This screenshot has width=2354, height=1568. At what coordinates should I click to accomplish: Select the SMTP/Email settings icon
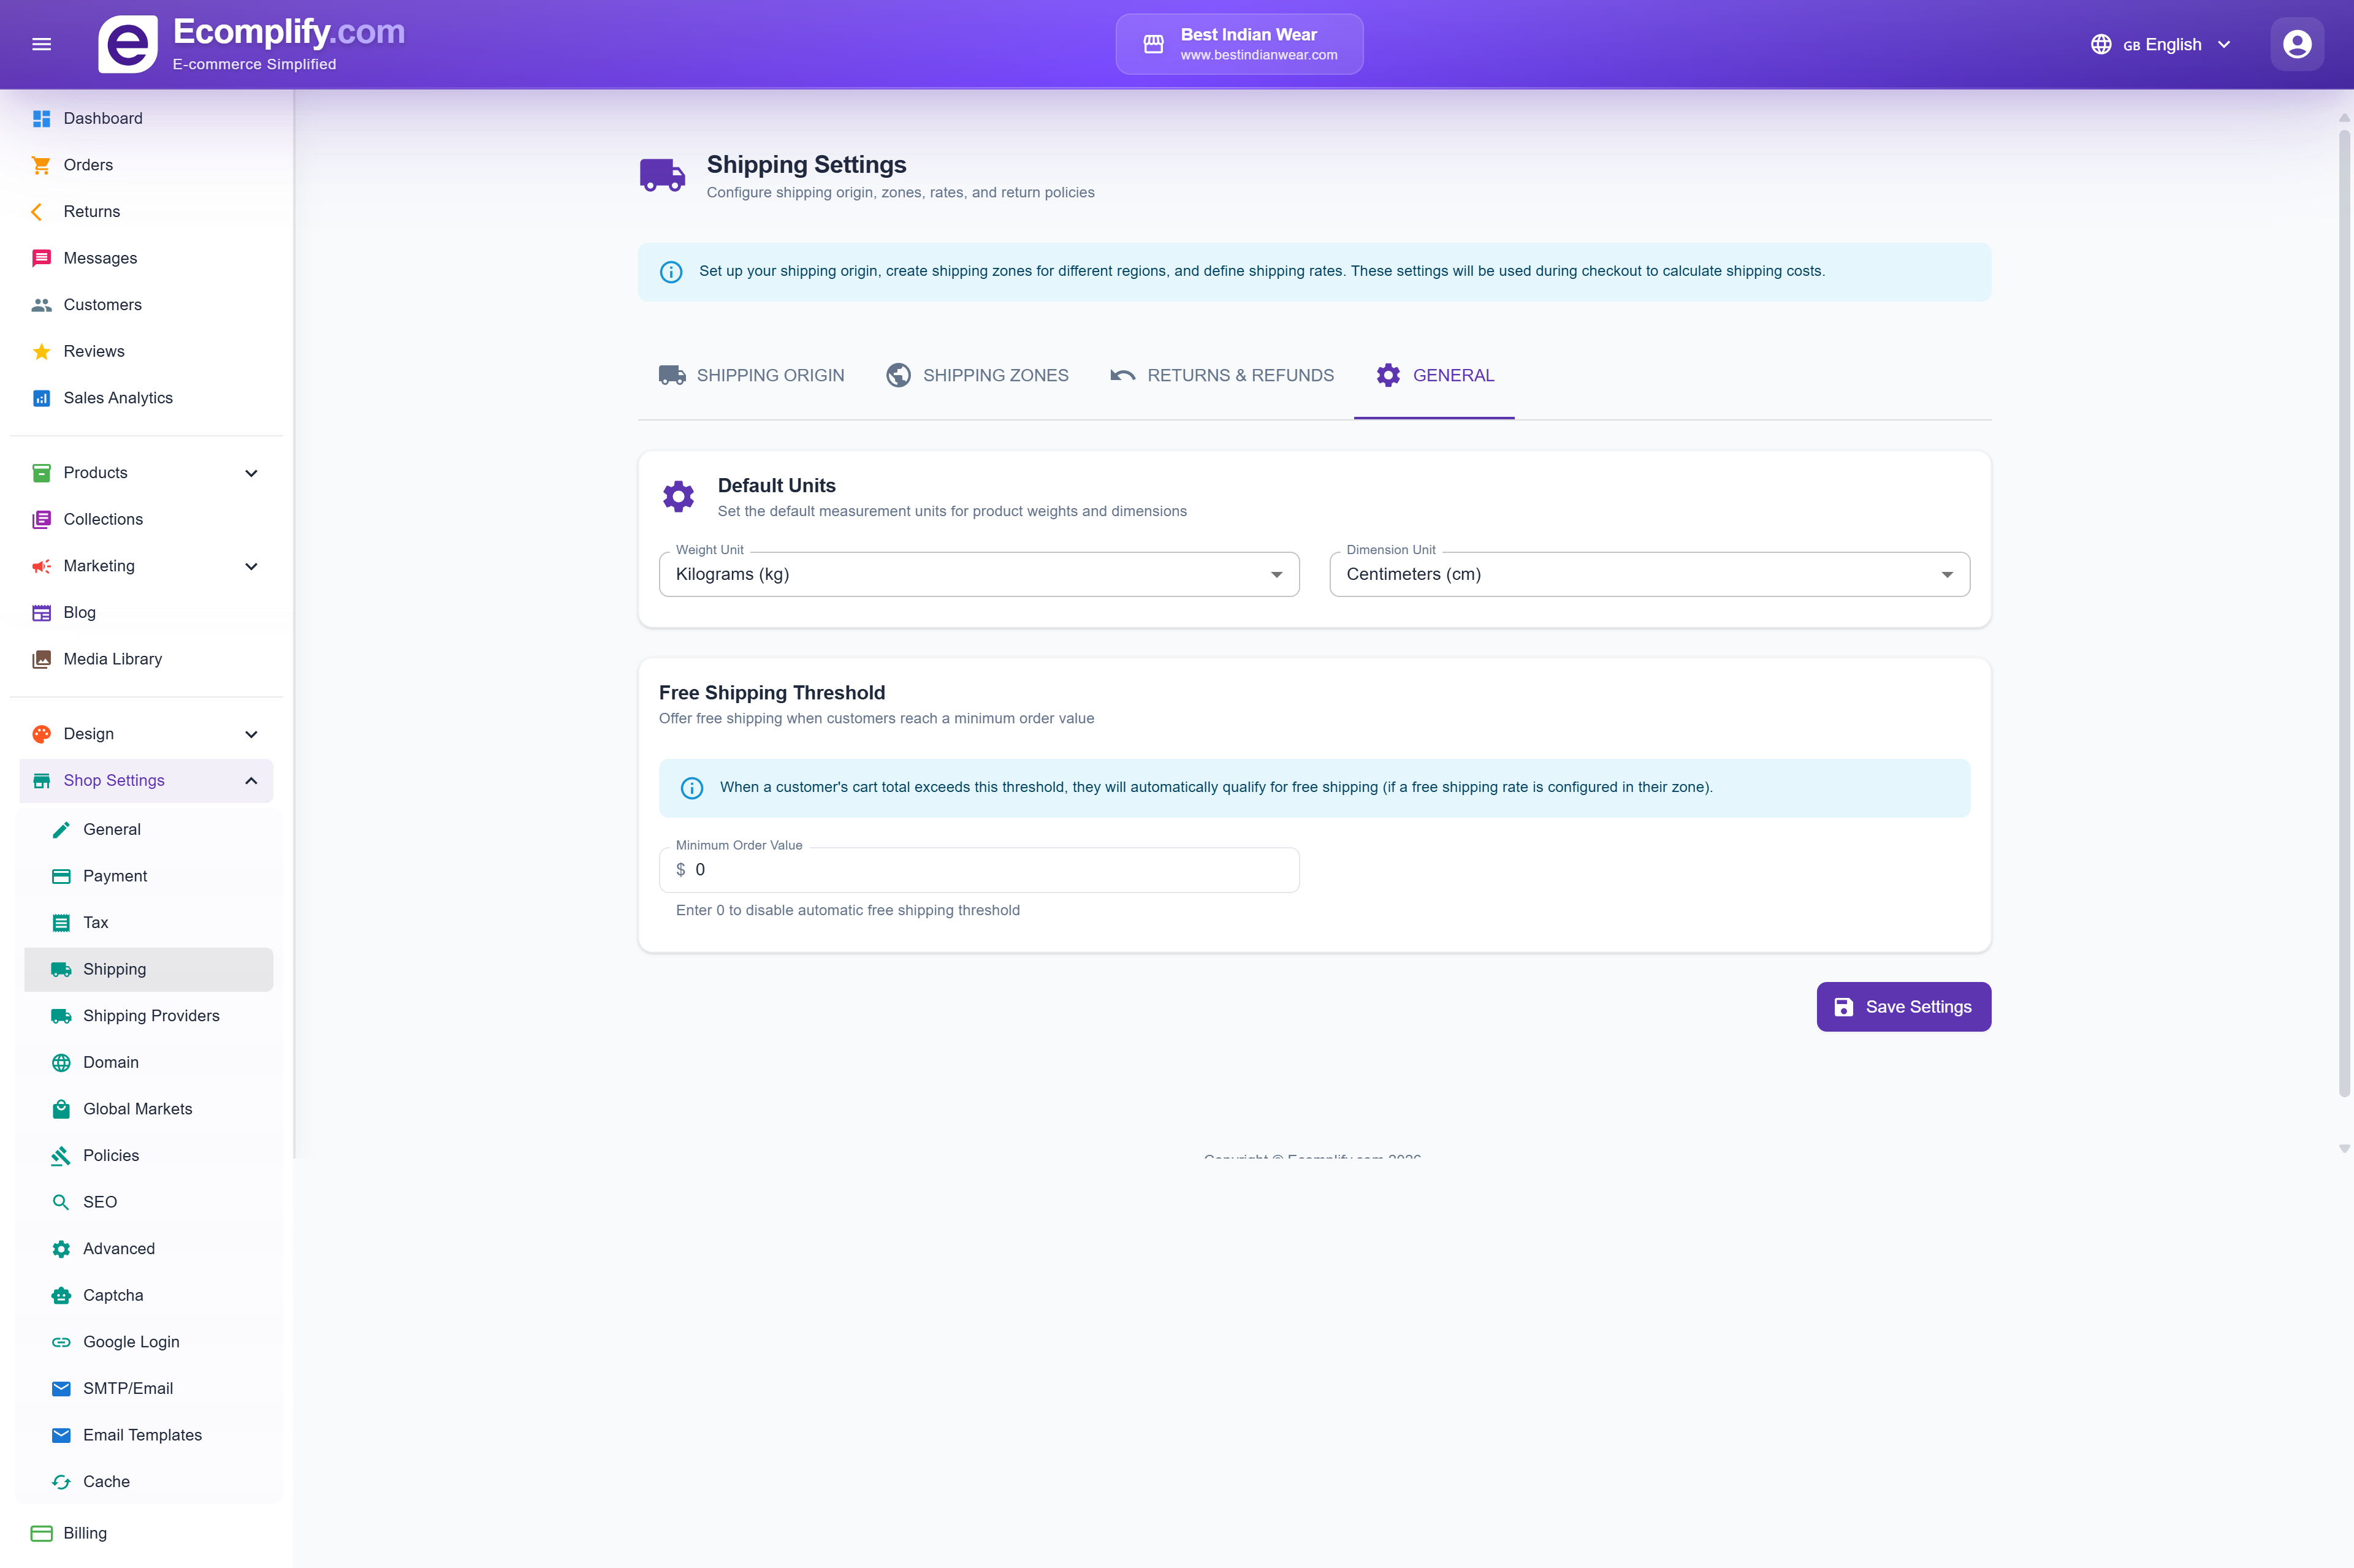pyautogui.click(x=61, y=1388)
